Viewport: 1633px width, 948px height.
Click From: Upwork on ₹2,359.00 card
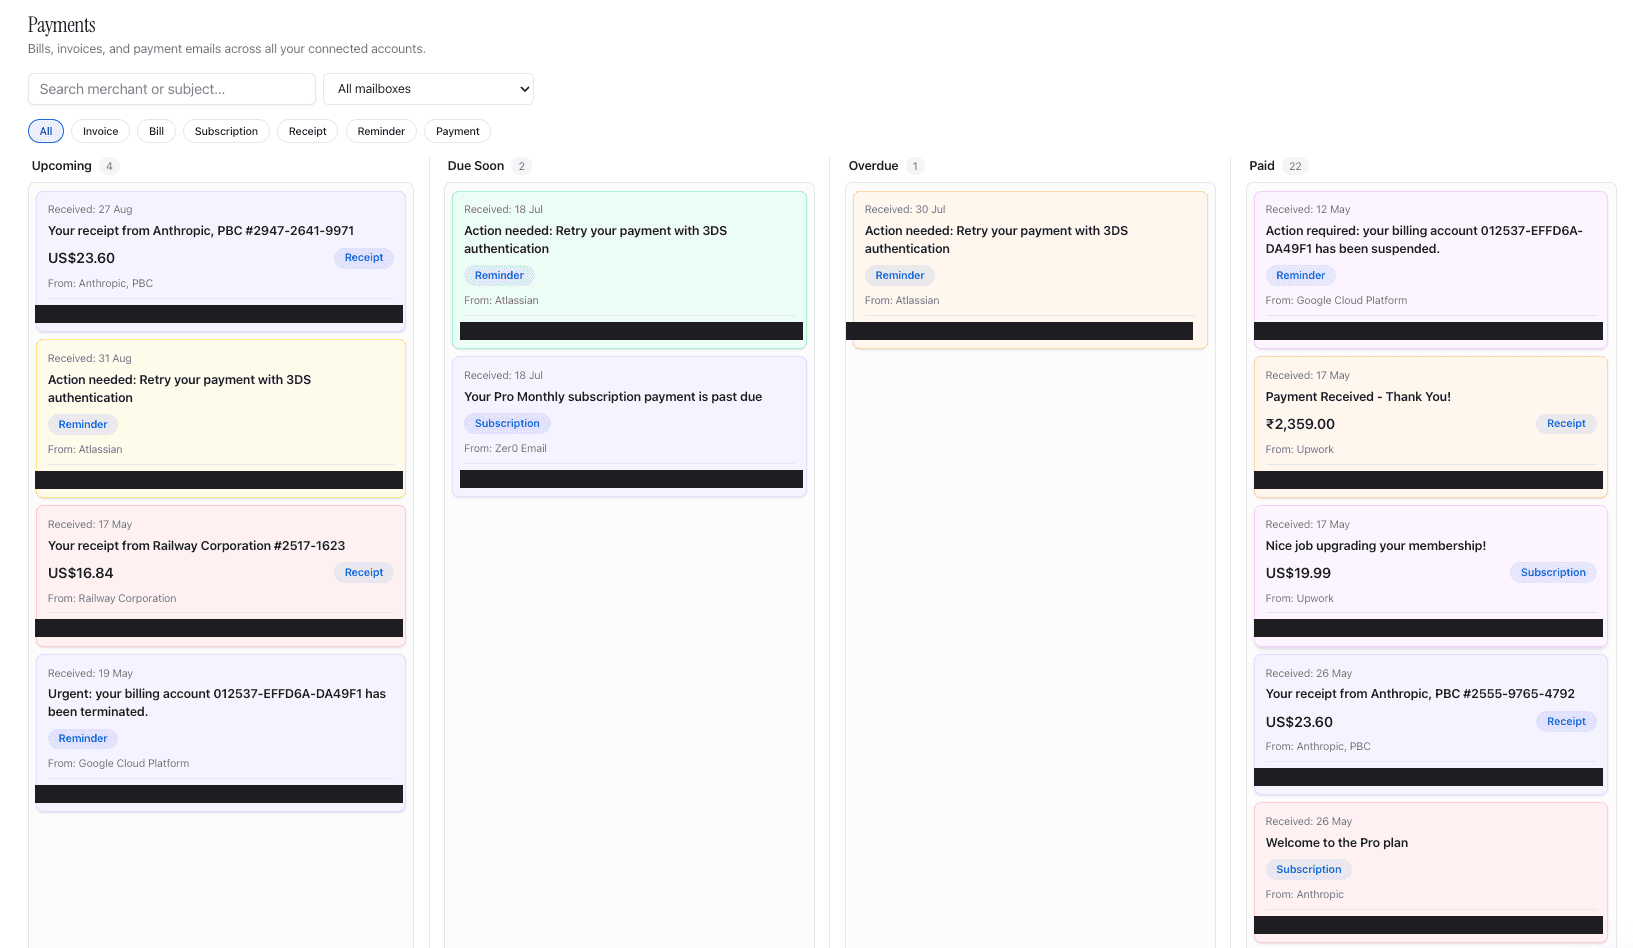[x=1299, y=450]
